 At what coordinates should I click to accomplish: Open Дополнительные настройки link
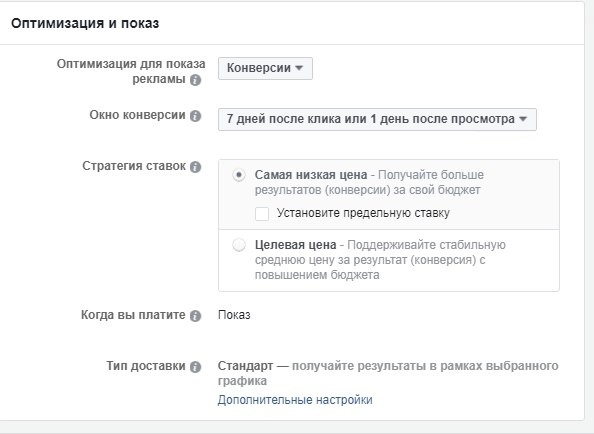[x=295, y=400]
